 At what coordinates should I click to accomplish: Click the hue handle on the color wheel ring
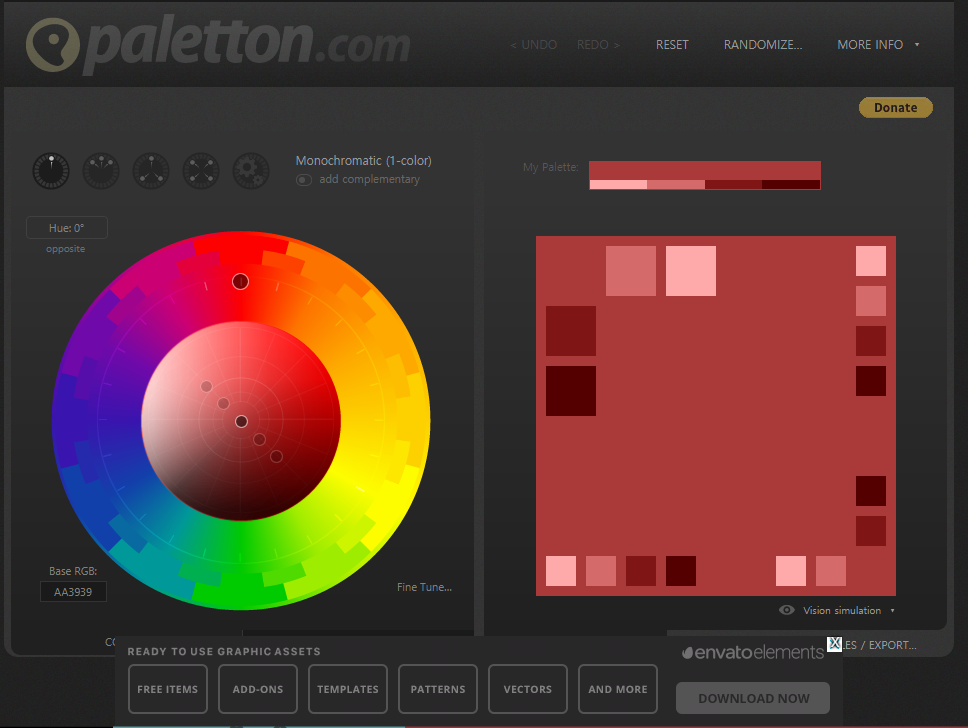click(240, 282)
